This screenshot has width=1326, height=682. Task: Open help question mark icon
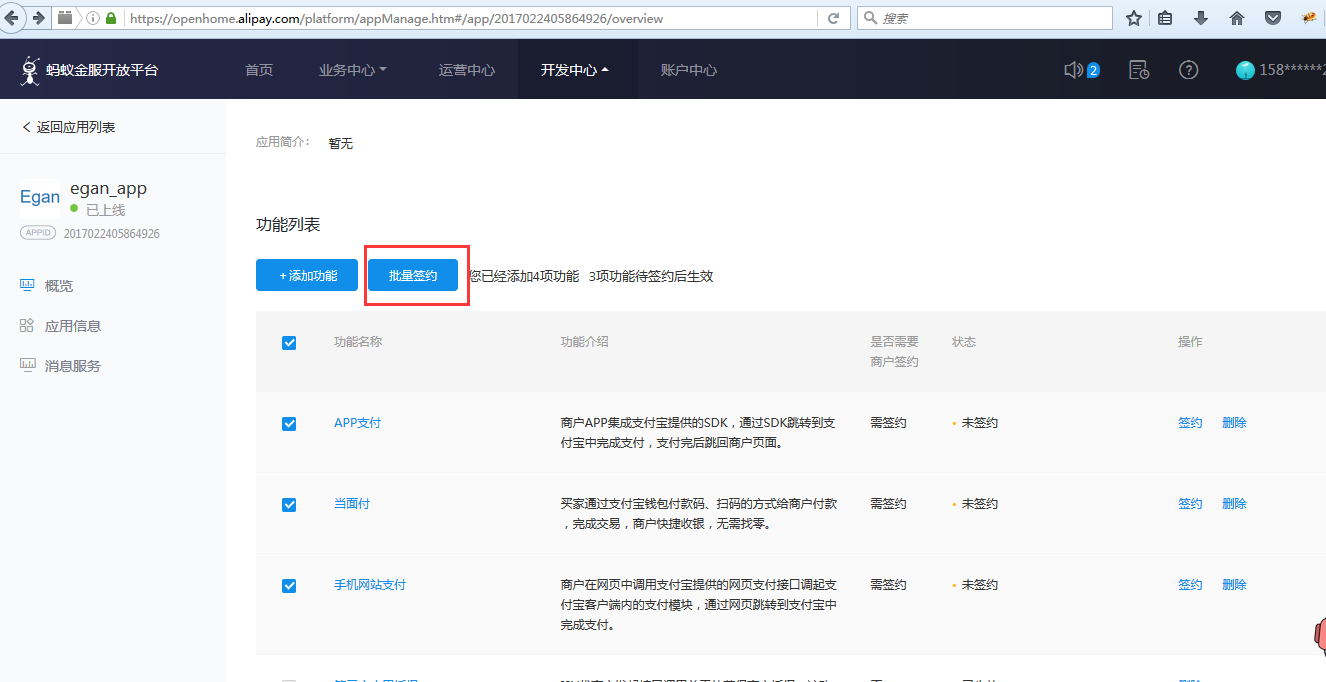click(x=1188, y=70)
